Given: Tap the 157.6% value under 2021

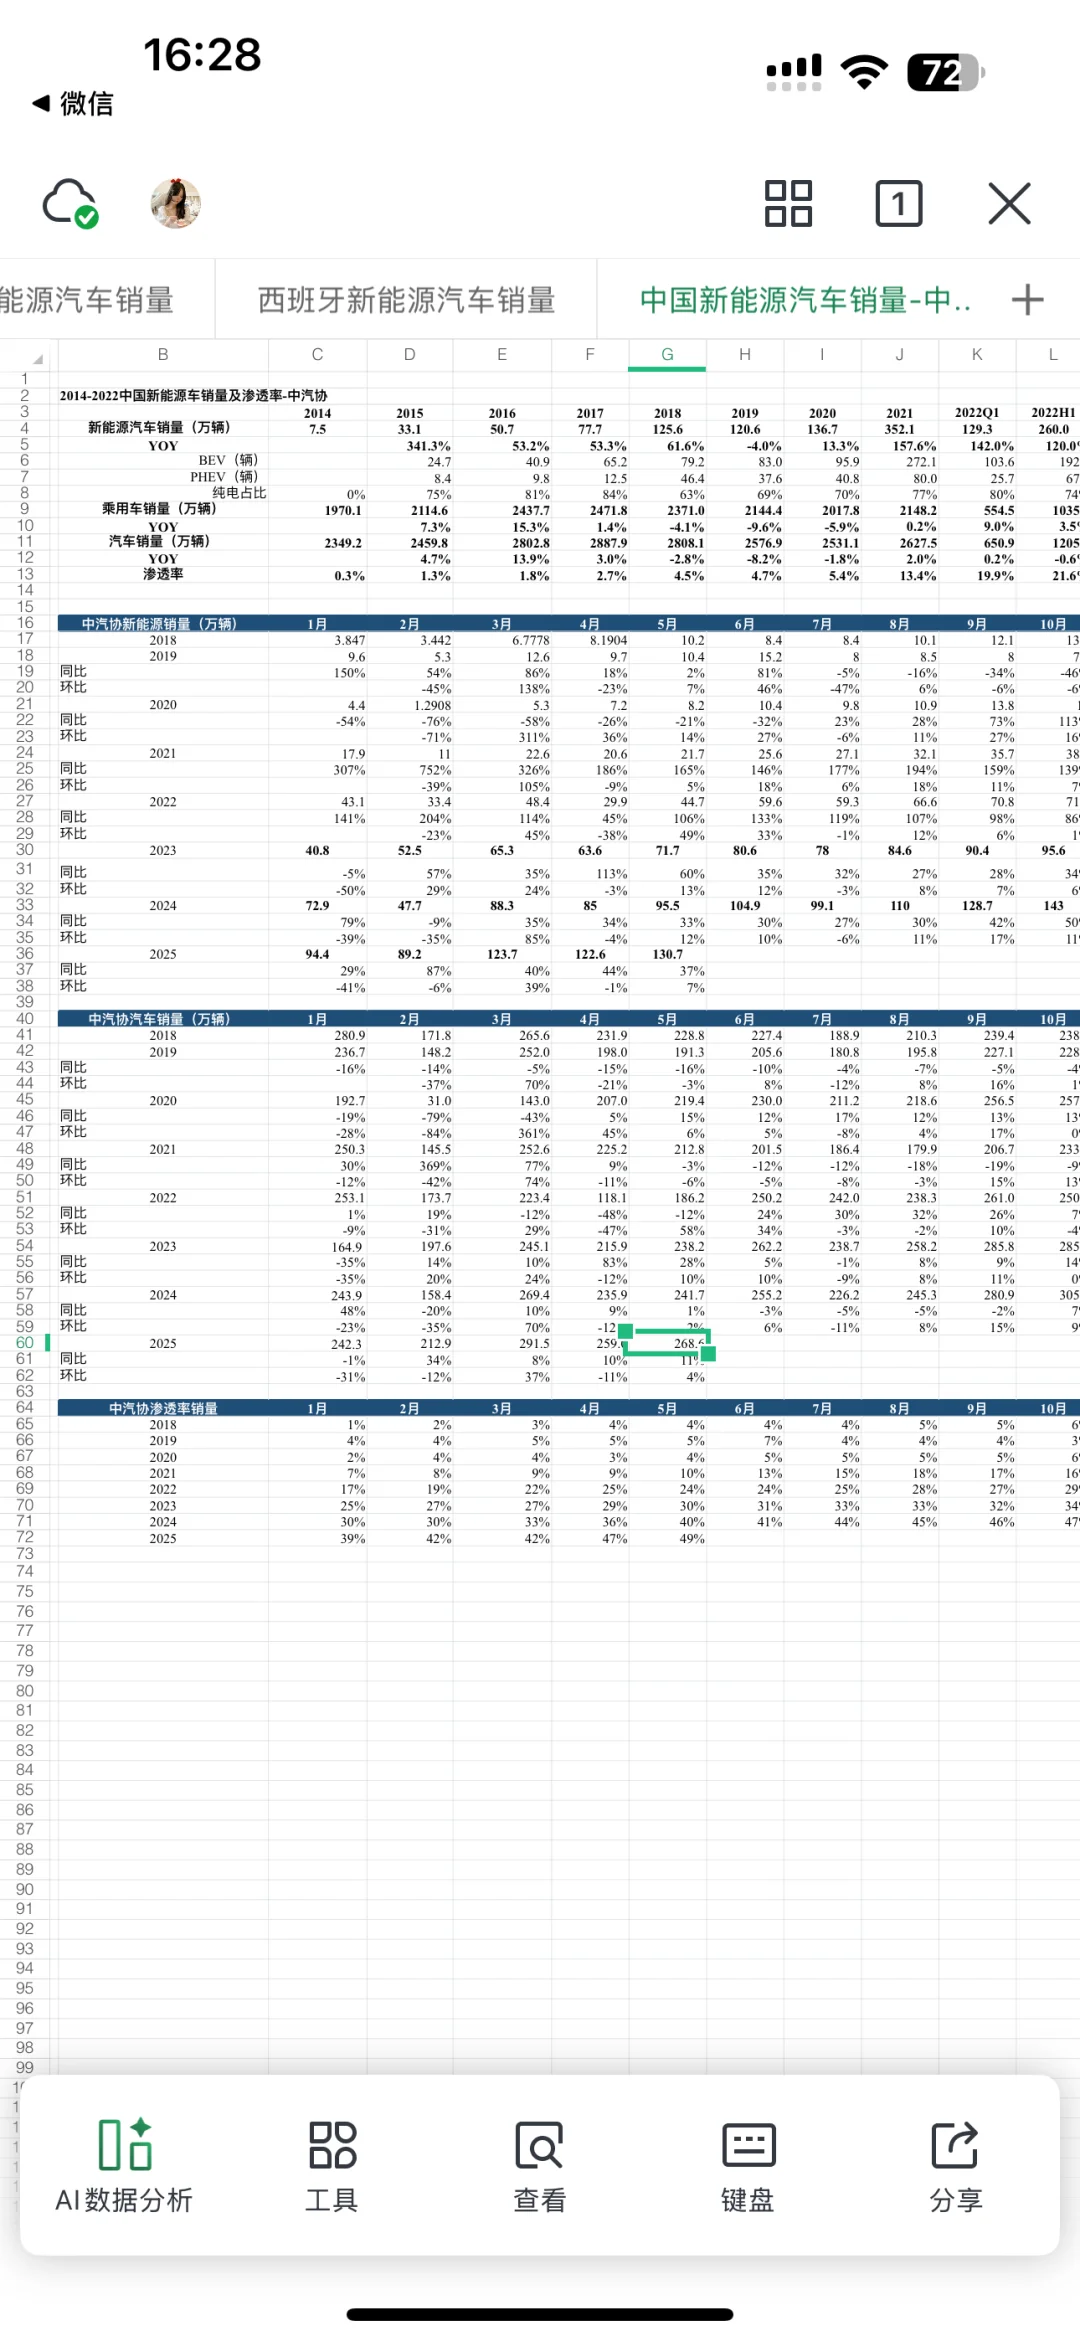Looking at the screenshot, I should [x=914, y=446].
